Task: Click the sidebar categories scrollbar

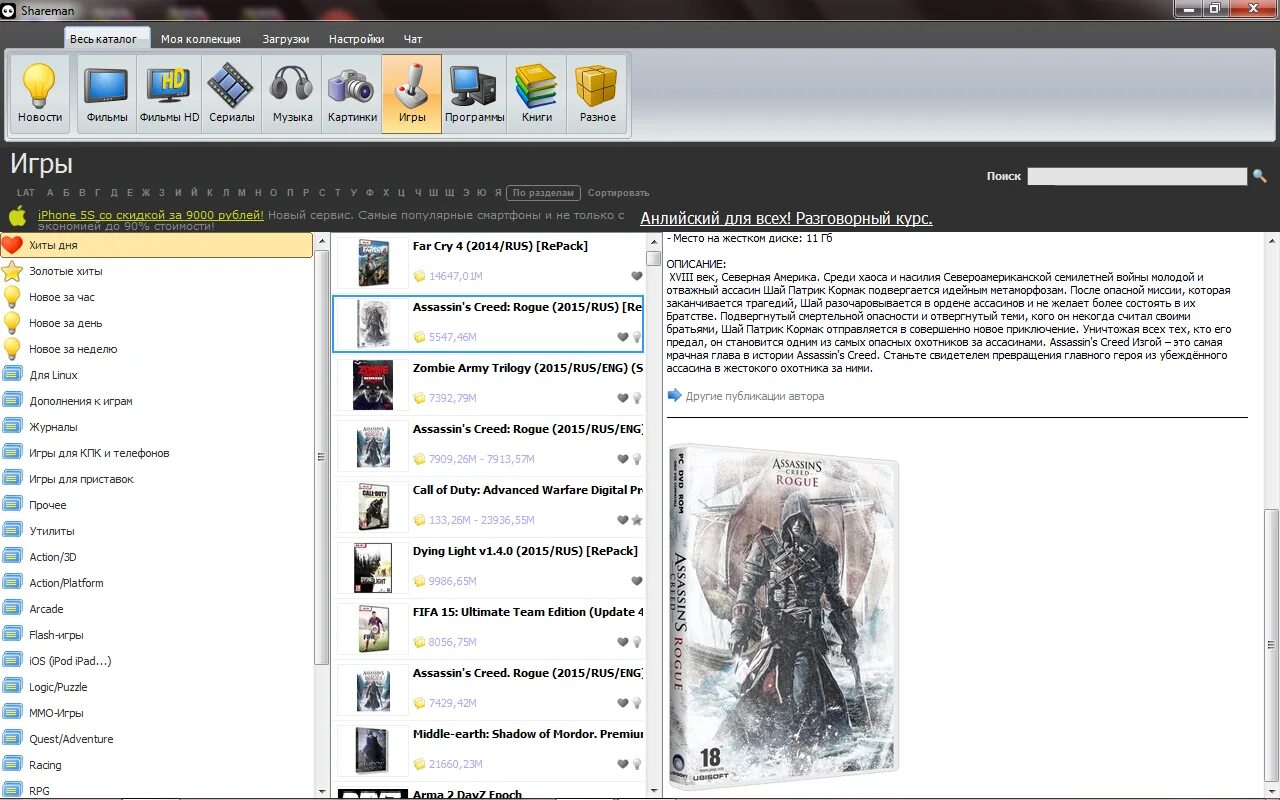Action: pos(321,455)
